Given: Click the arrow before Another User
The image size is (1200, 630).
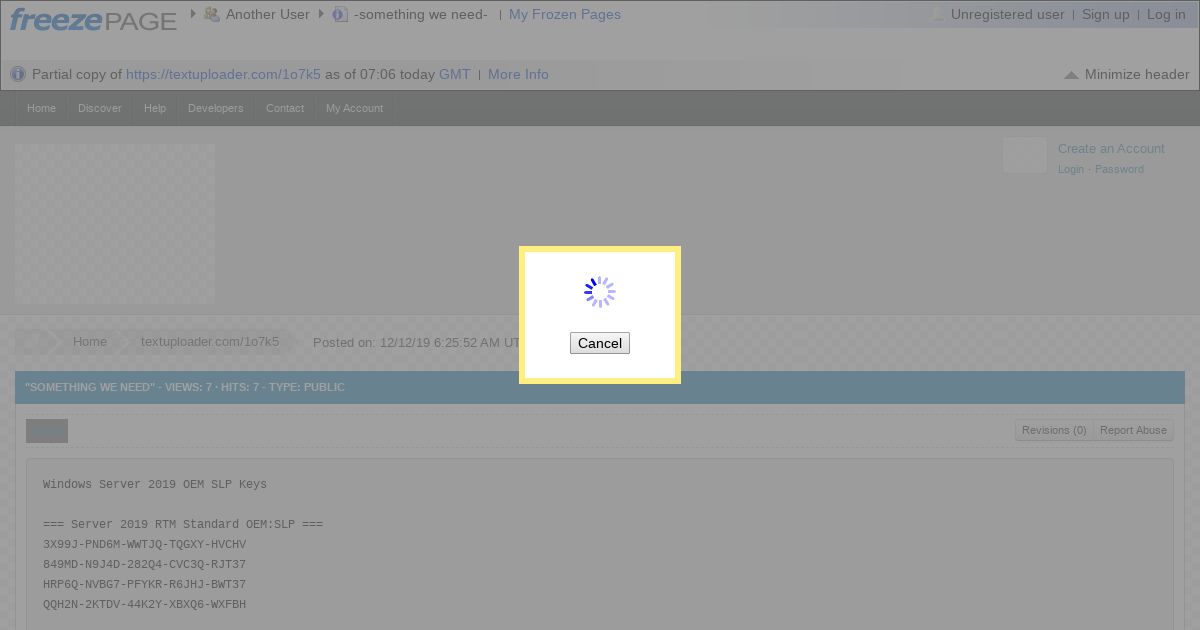Looking at the screenshot, I should pos(193,14).
